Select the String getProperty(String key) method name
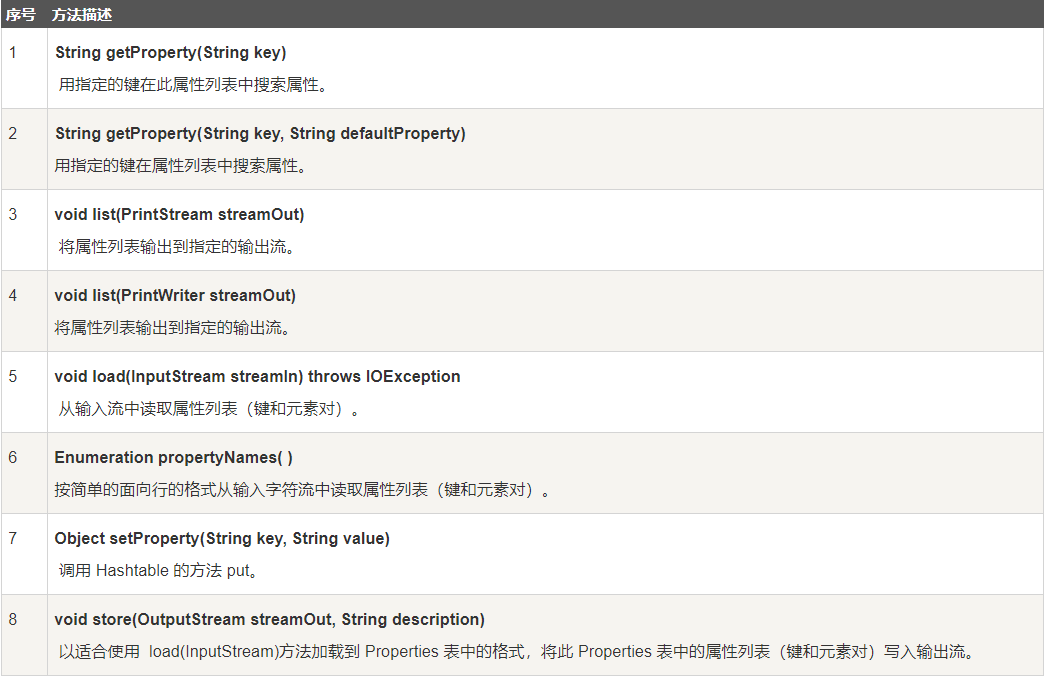The width and height of the screenshot is (1044, 676). pos(170,53)
